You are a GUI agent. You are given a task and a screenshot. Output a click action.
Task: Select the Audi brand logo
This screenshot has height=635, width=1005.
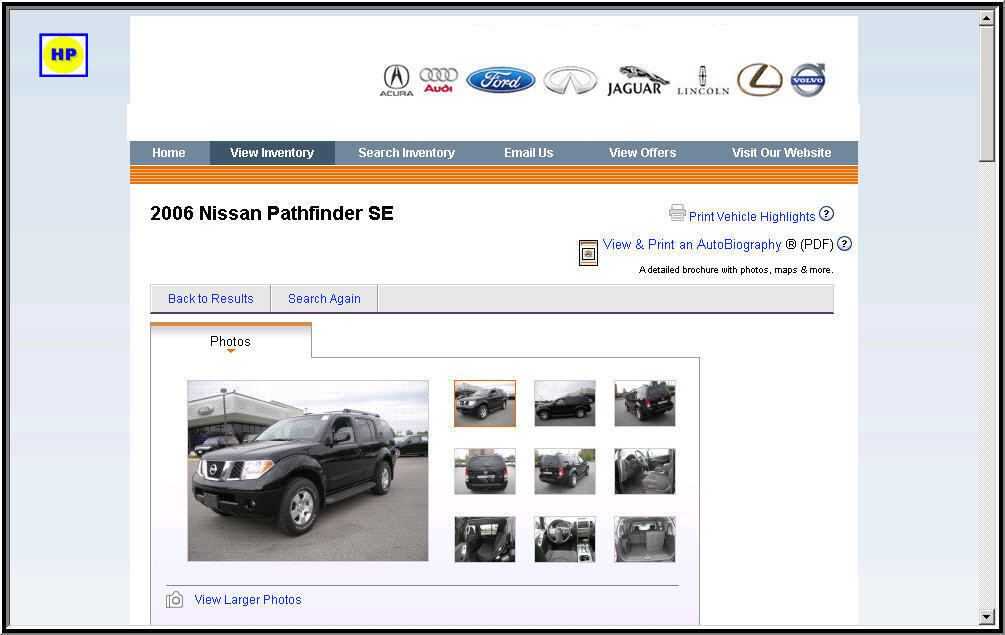(x=438, y=80)
